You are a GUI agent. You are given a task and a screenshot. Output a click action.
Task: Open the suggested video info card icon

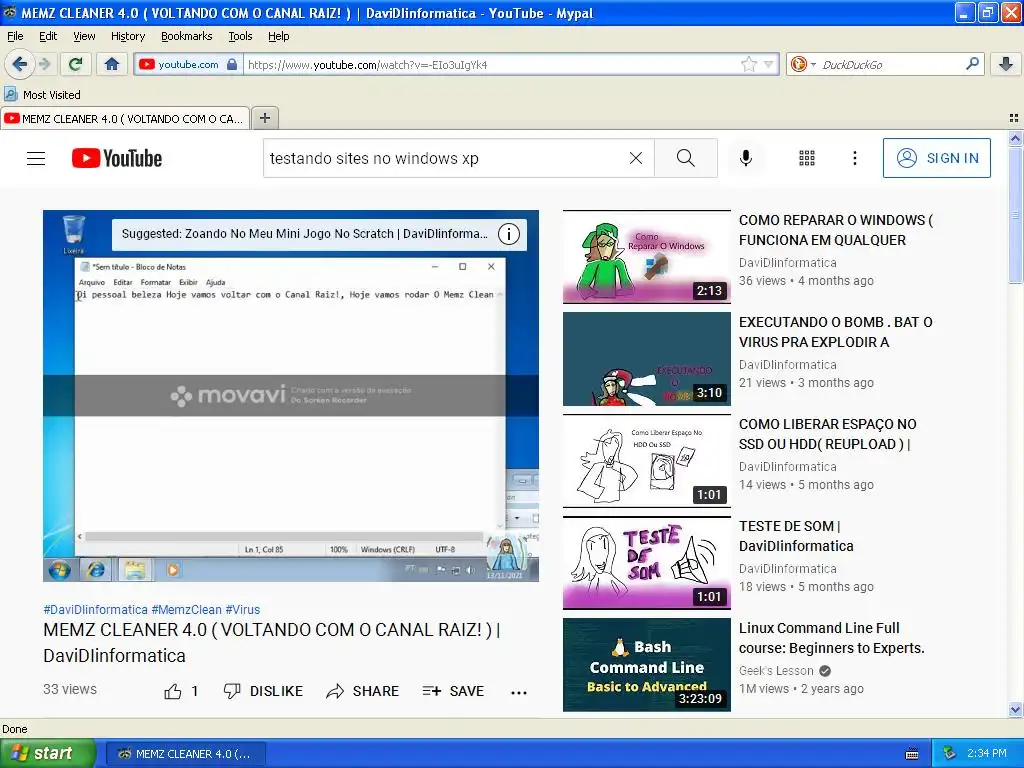(509, 234)
